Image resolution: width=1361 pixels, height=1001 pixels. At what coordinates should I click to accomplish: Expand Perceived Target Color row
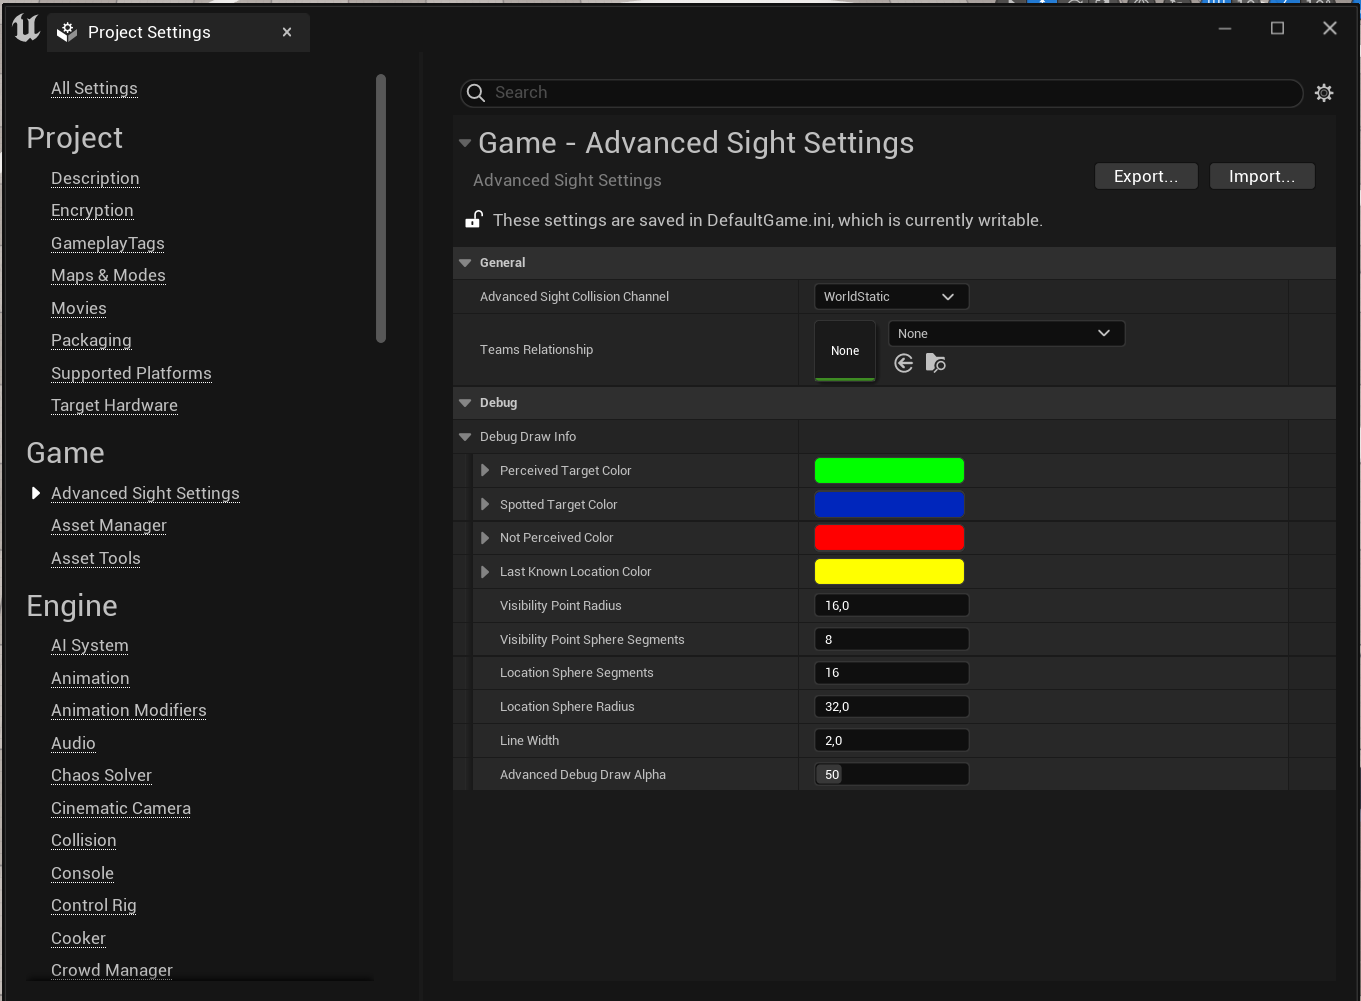click(x=485, y=470)
